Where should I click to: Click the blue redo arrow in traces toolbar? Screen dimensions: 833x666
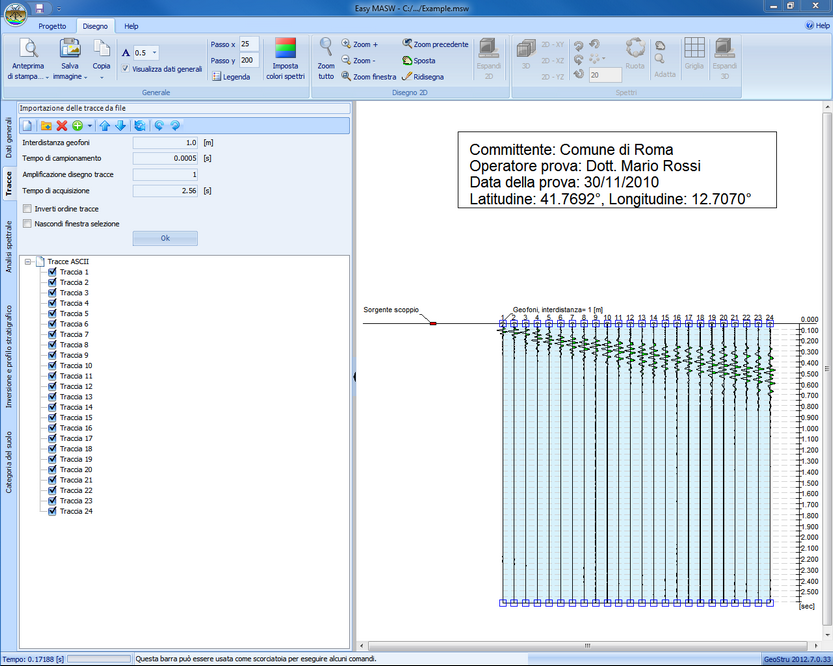(x=175, y=126)
